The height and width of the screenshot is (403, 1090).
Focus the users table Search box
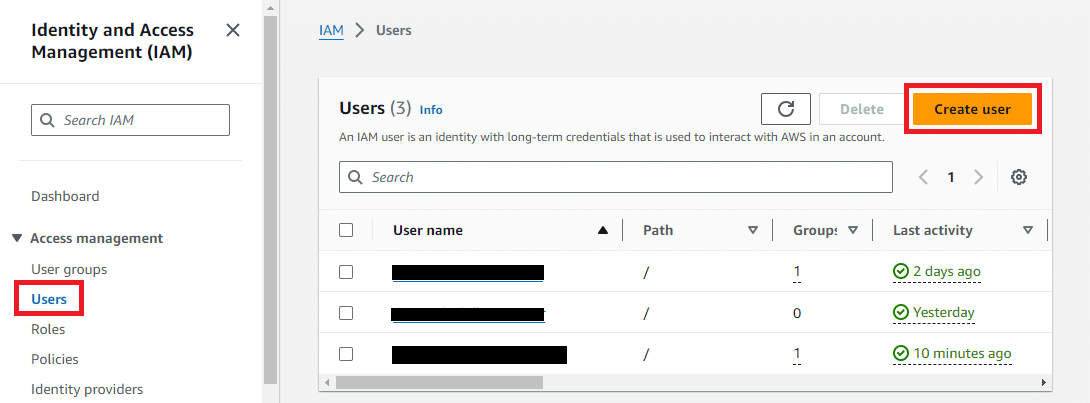click(615, 177)
